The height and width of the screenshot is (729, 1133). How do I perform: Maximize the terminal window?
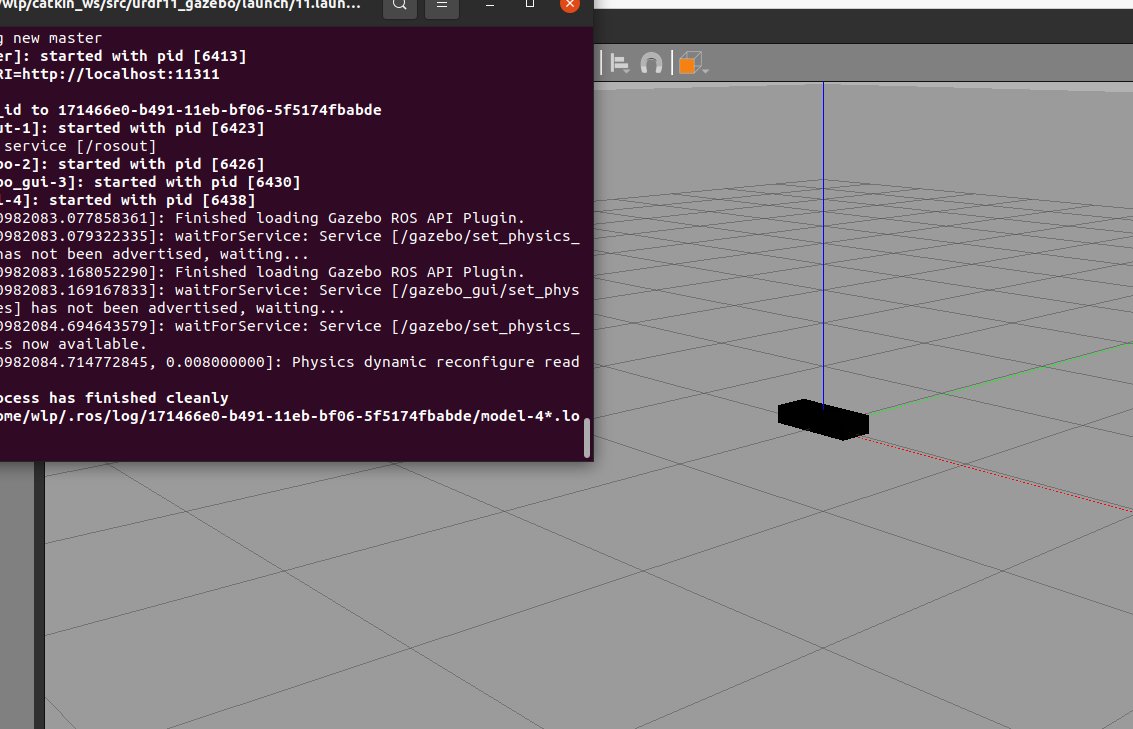pos(530,5)
